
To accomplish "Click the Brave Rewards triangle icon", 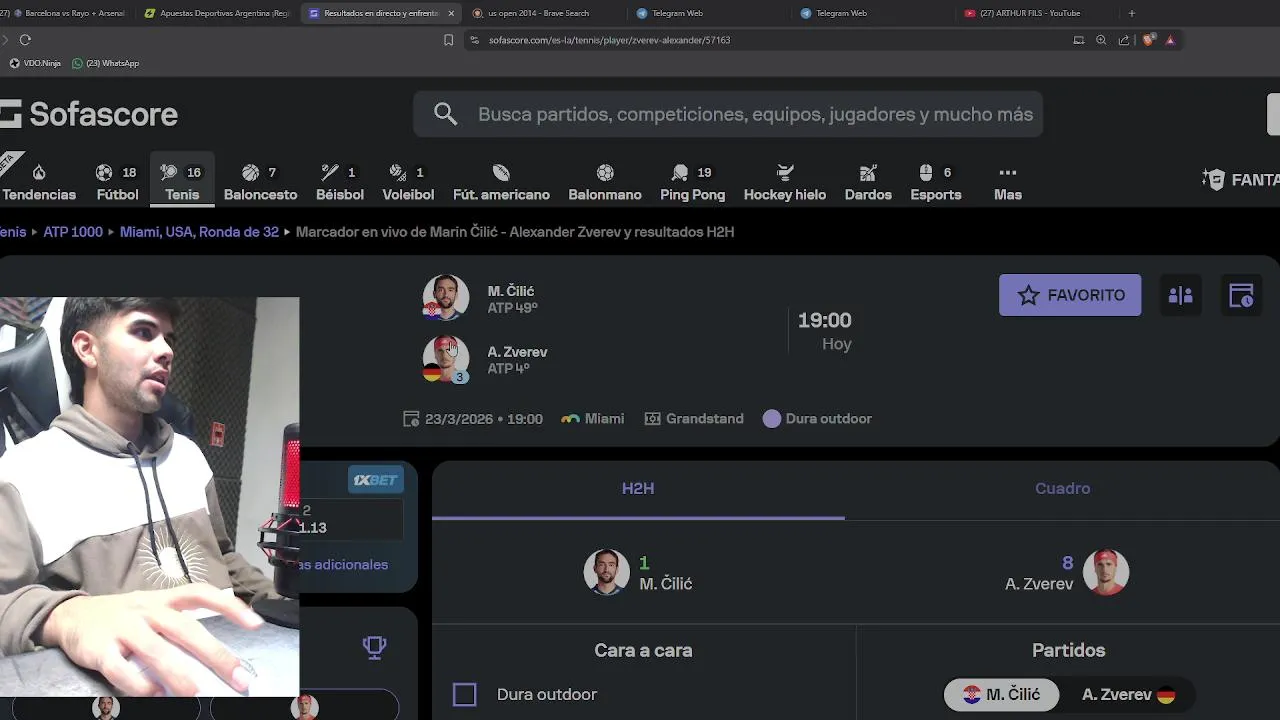I will [1170, 40].
